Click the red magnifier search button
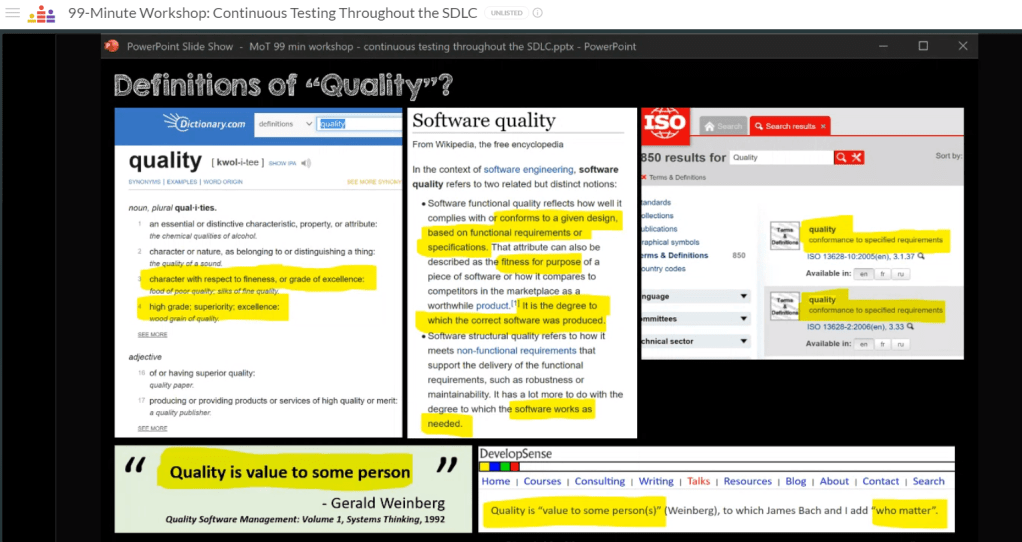Image resolution: width=1022 pixels, height=542 pixels. pyautogui.click(x=841, y=158)
